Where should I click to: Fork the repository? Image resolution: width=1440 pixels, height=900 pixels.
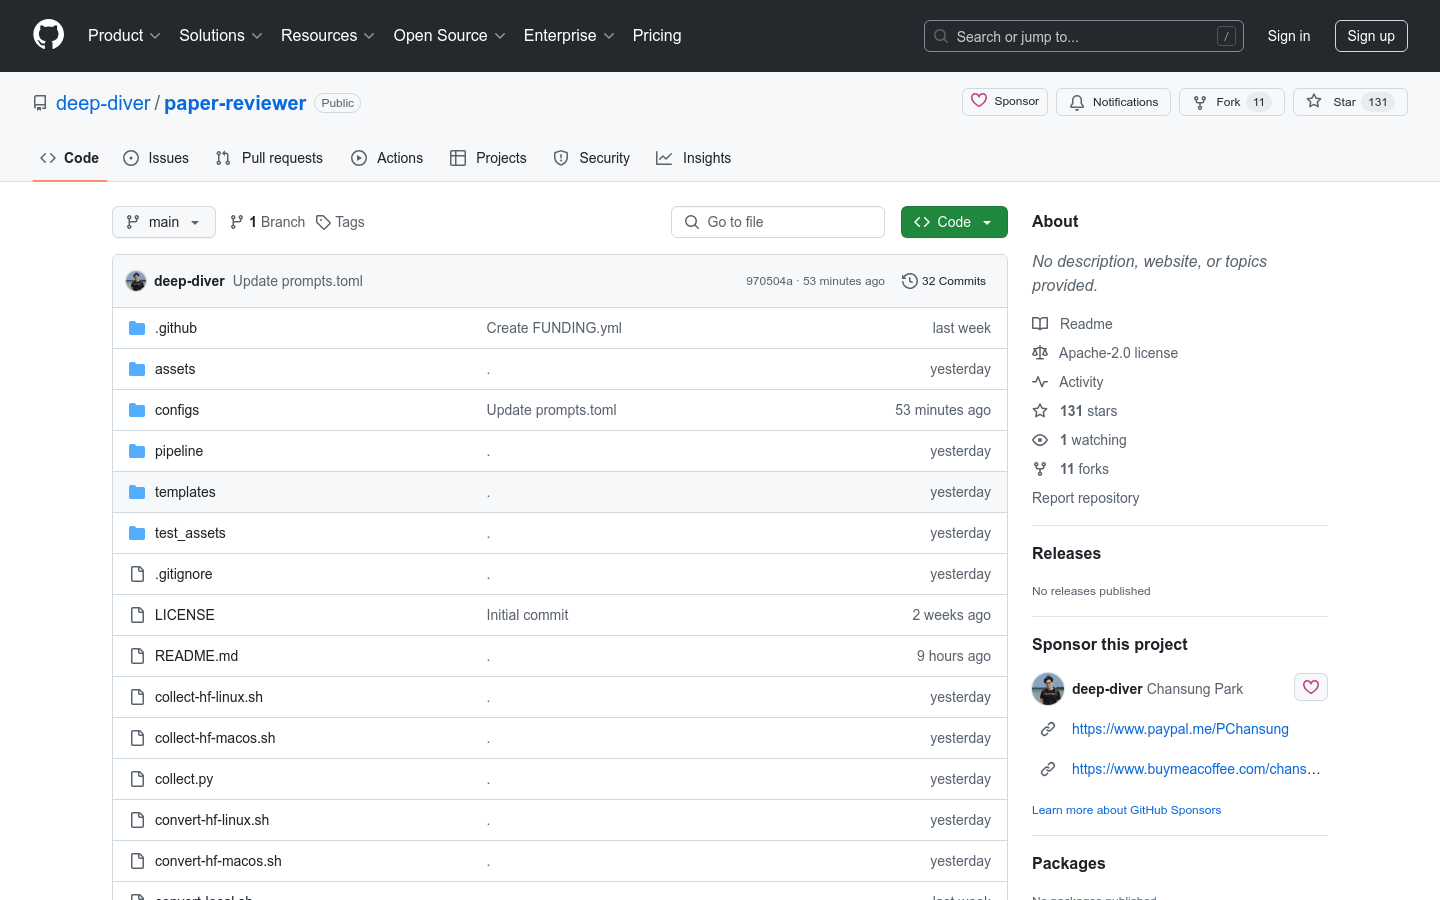pyautogui.click(x=1231, y=102)
